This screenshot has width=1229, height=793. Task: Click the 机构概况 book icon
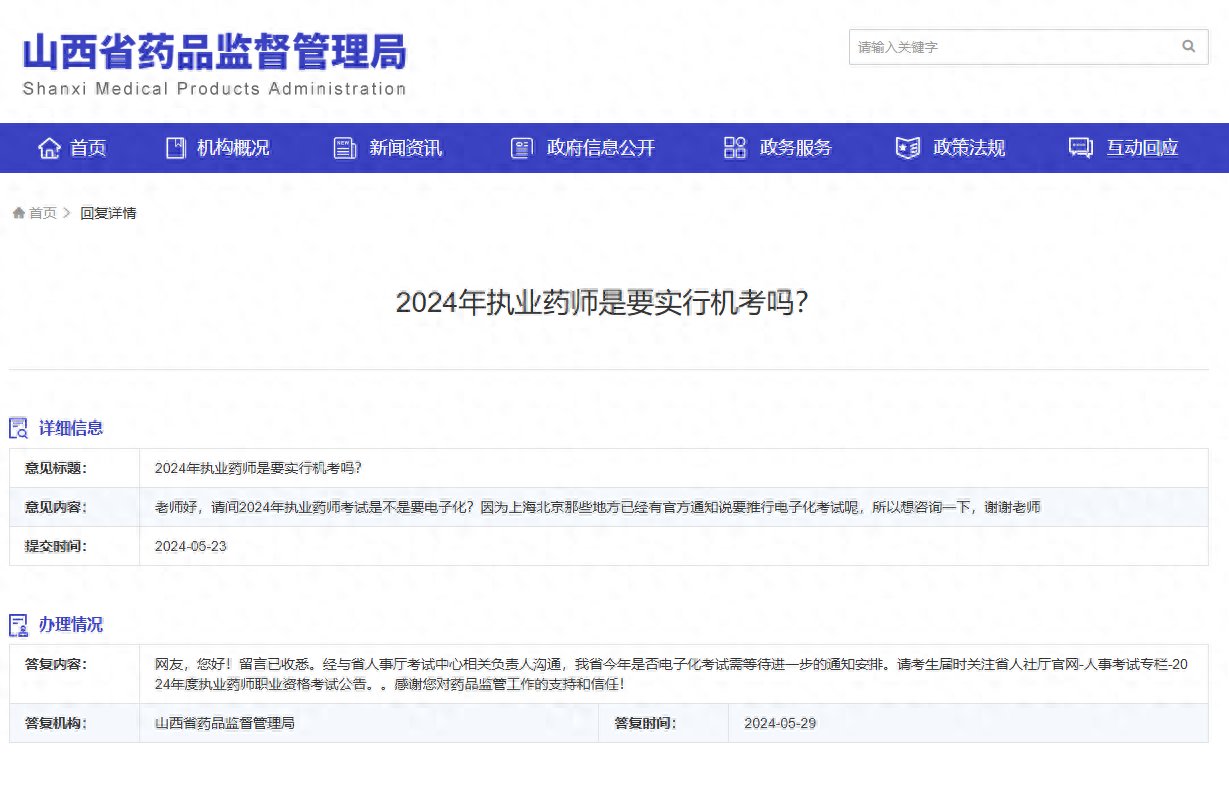pos(176,148)
